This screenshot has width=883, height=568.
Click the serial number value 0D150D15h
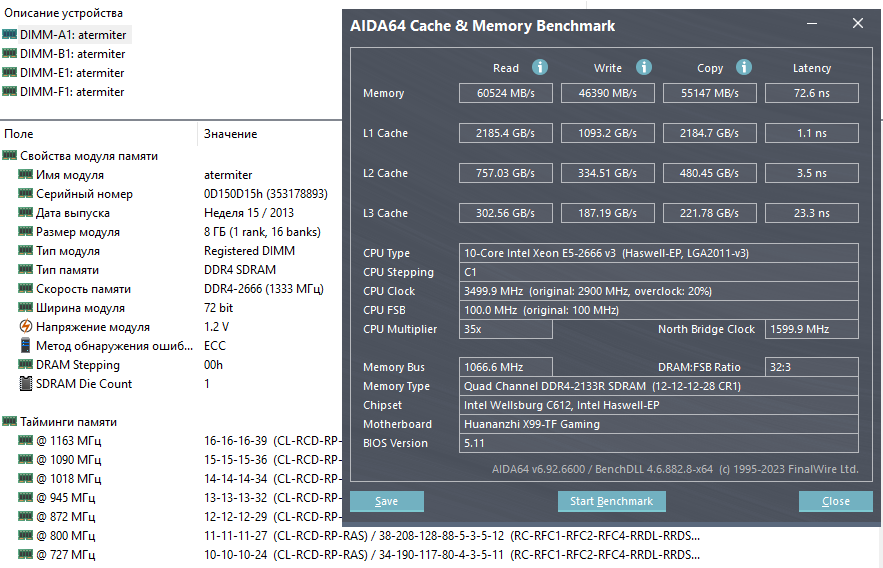[x=266, y=194]
